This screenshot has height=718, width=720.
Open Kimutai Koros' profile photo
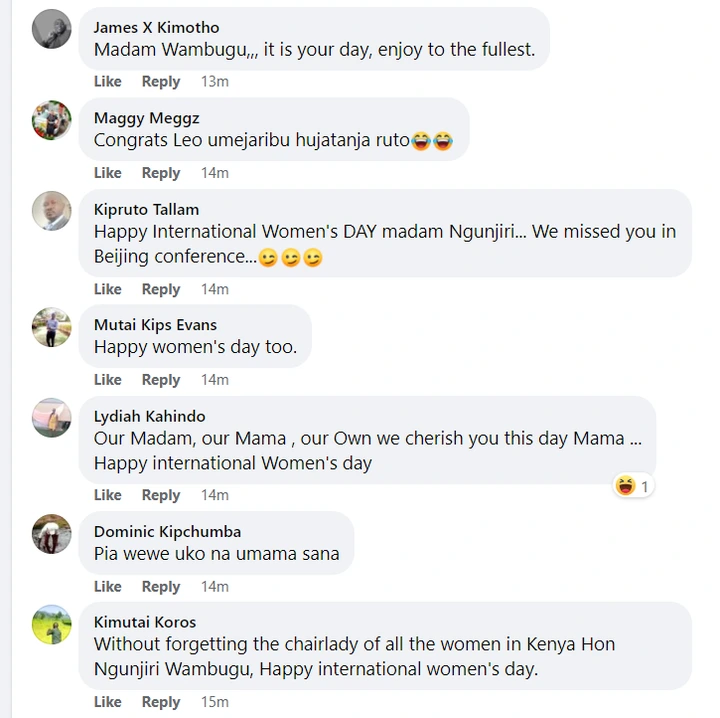[x=52, y=625]
